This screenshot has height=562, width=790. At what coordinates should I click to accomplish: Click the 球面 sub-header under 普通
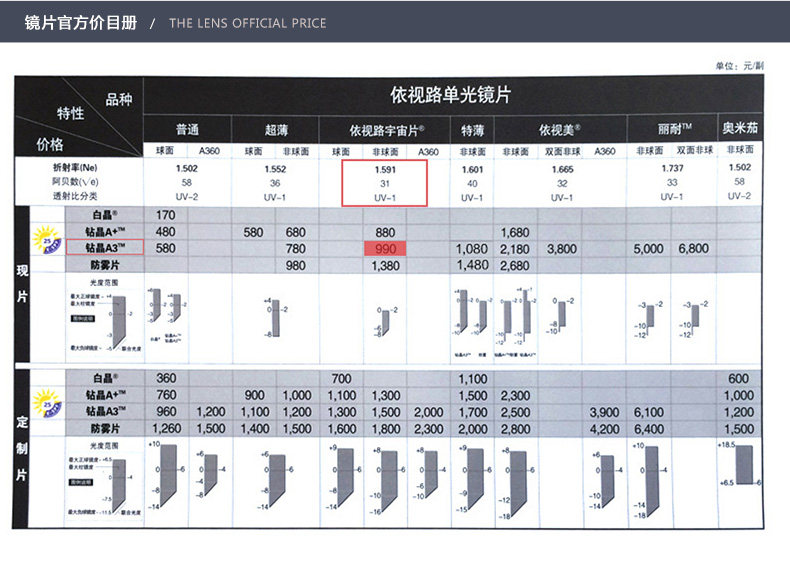click(165, 151)
